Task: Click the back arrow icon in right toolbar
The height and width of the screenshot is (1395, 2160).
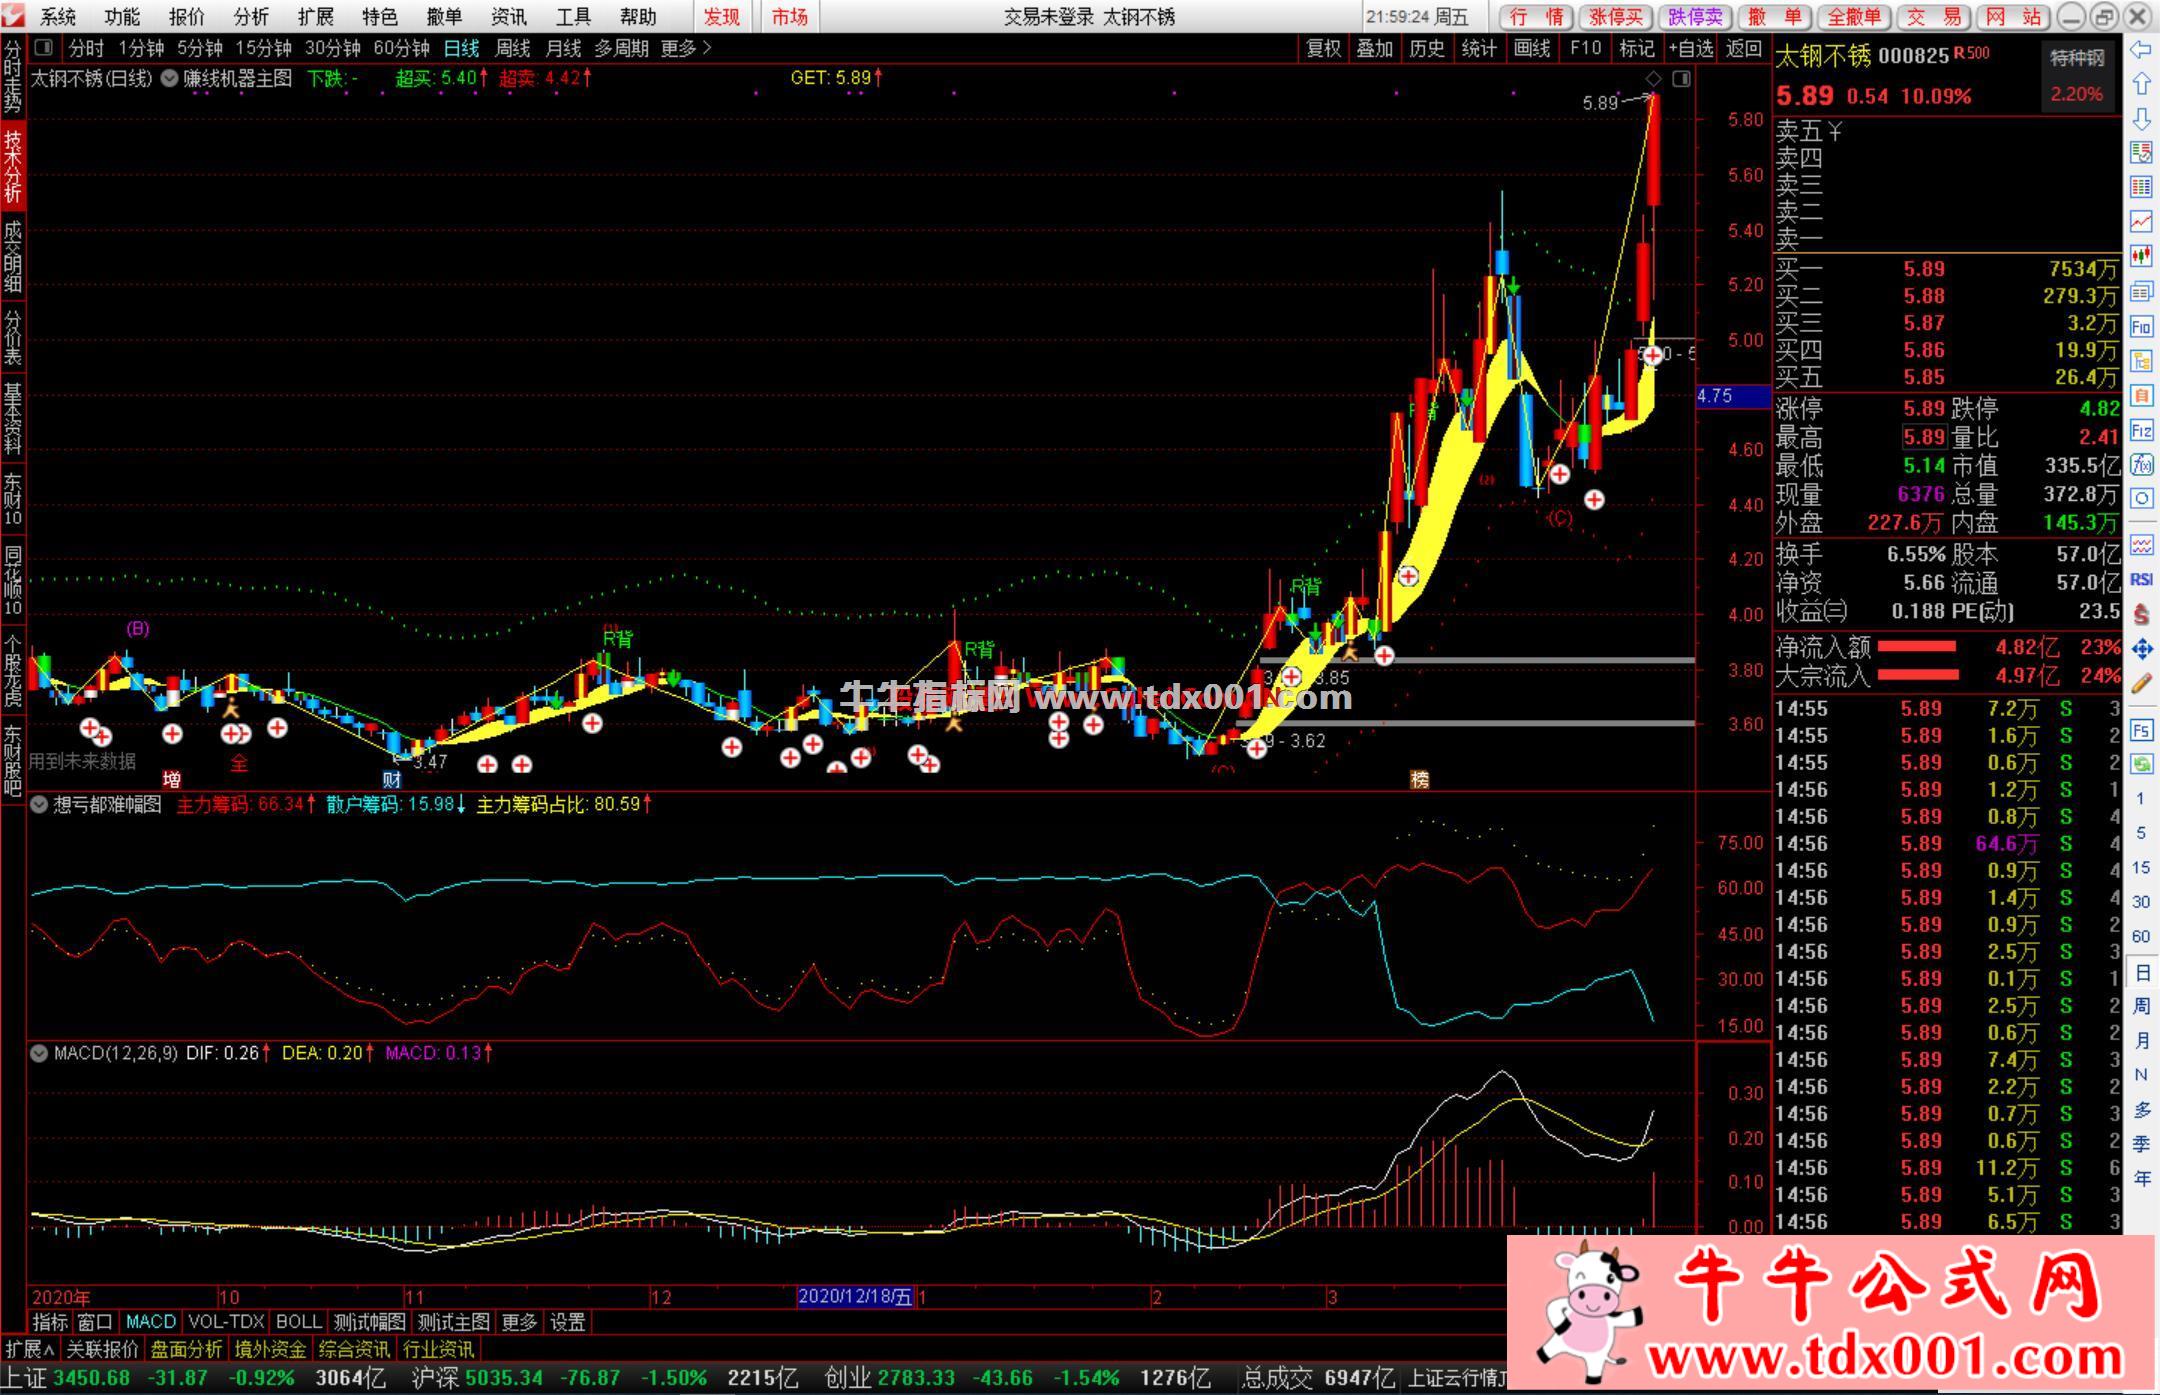Action: click(2141, 50)
